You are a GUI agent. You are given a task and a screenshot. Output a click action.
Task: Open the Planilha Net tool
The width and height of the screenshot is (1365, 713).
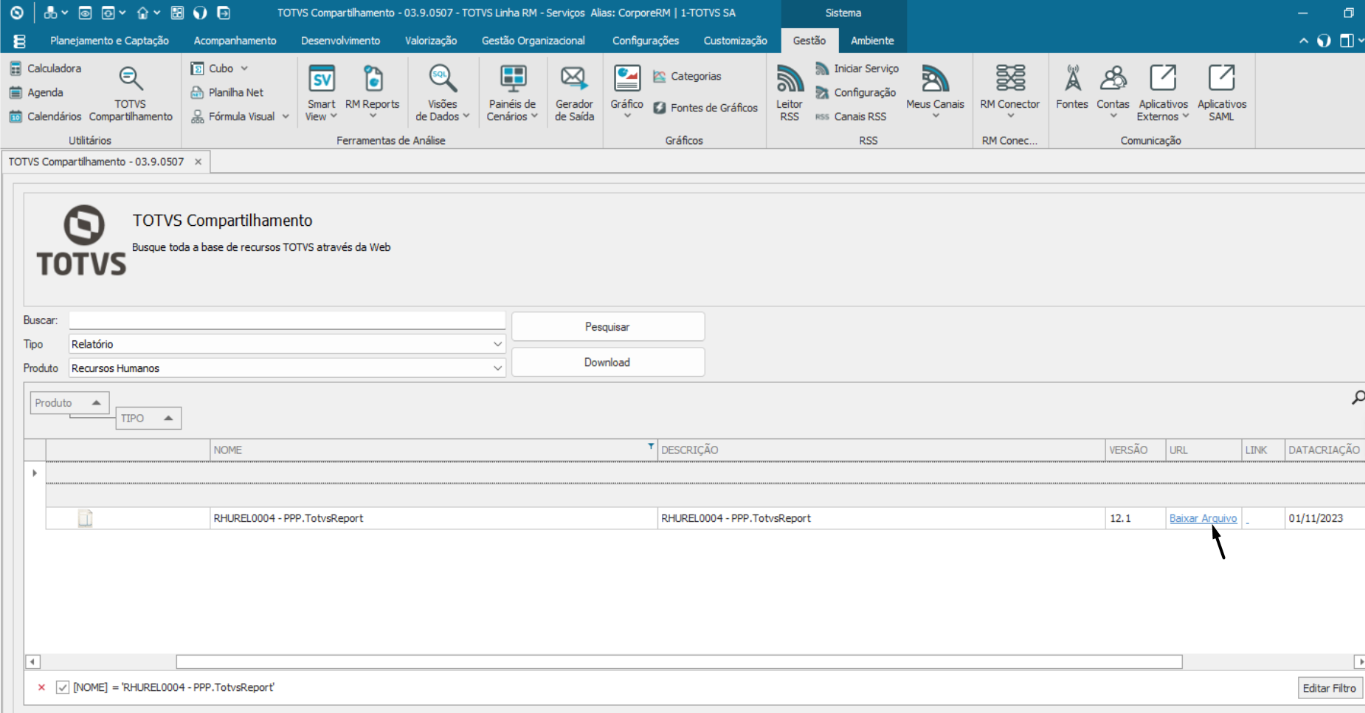pyautogui.click(x=227, y=92)
